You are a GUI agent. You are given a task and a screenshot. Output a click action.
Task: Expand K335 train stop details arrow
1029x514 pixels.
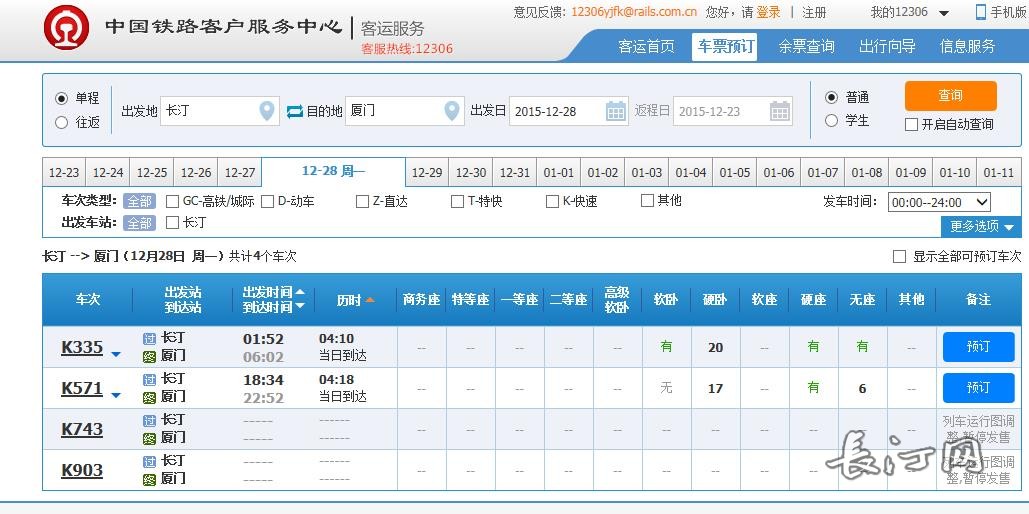tap(116, 354)
